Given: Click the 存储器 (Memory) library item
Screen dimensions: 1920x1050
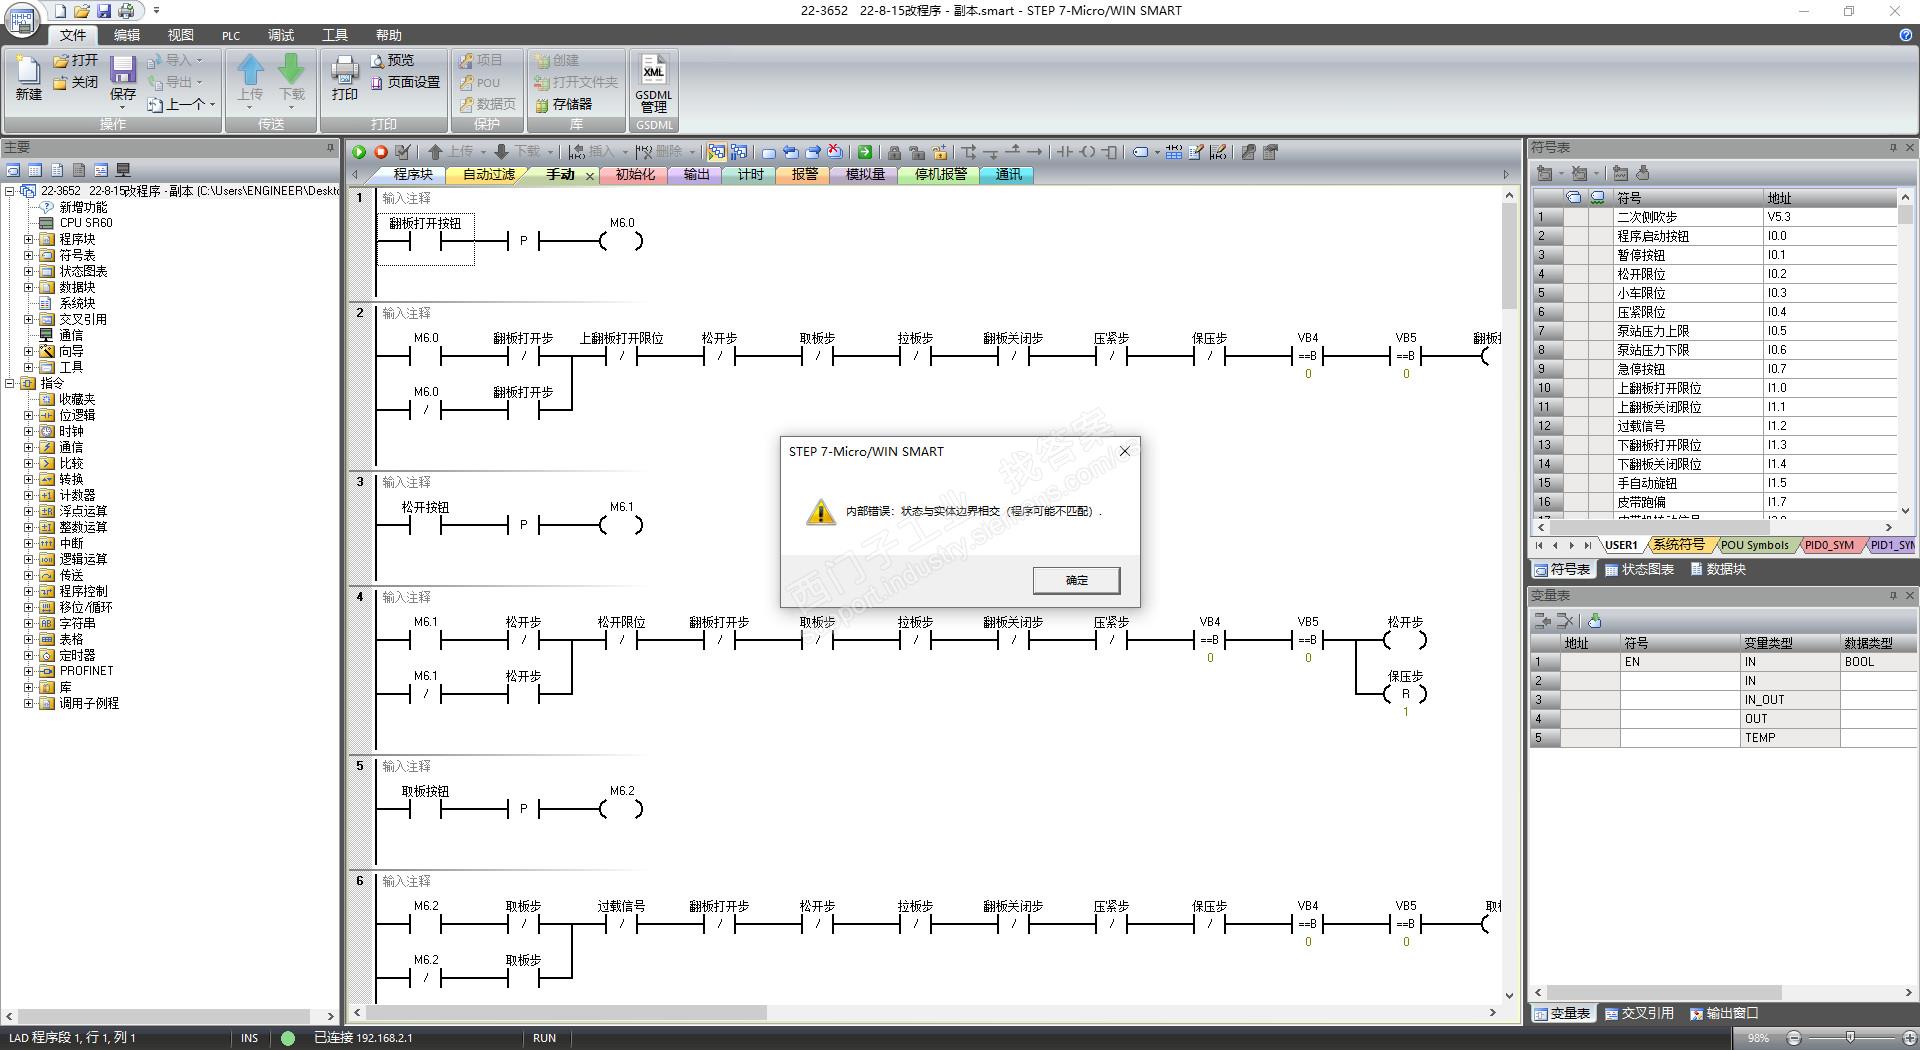Looking at the screenshot, I should click(x=564, y=104).
